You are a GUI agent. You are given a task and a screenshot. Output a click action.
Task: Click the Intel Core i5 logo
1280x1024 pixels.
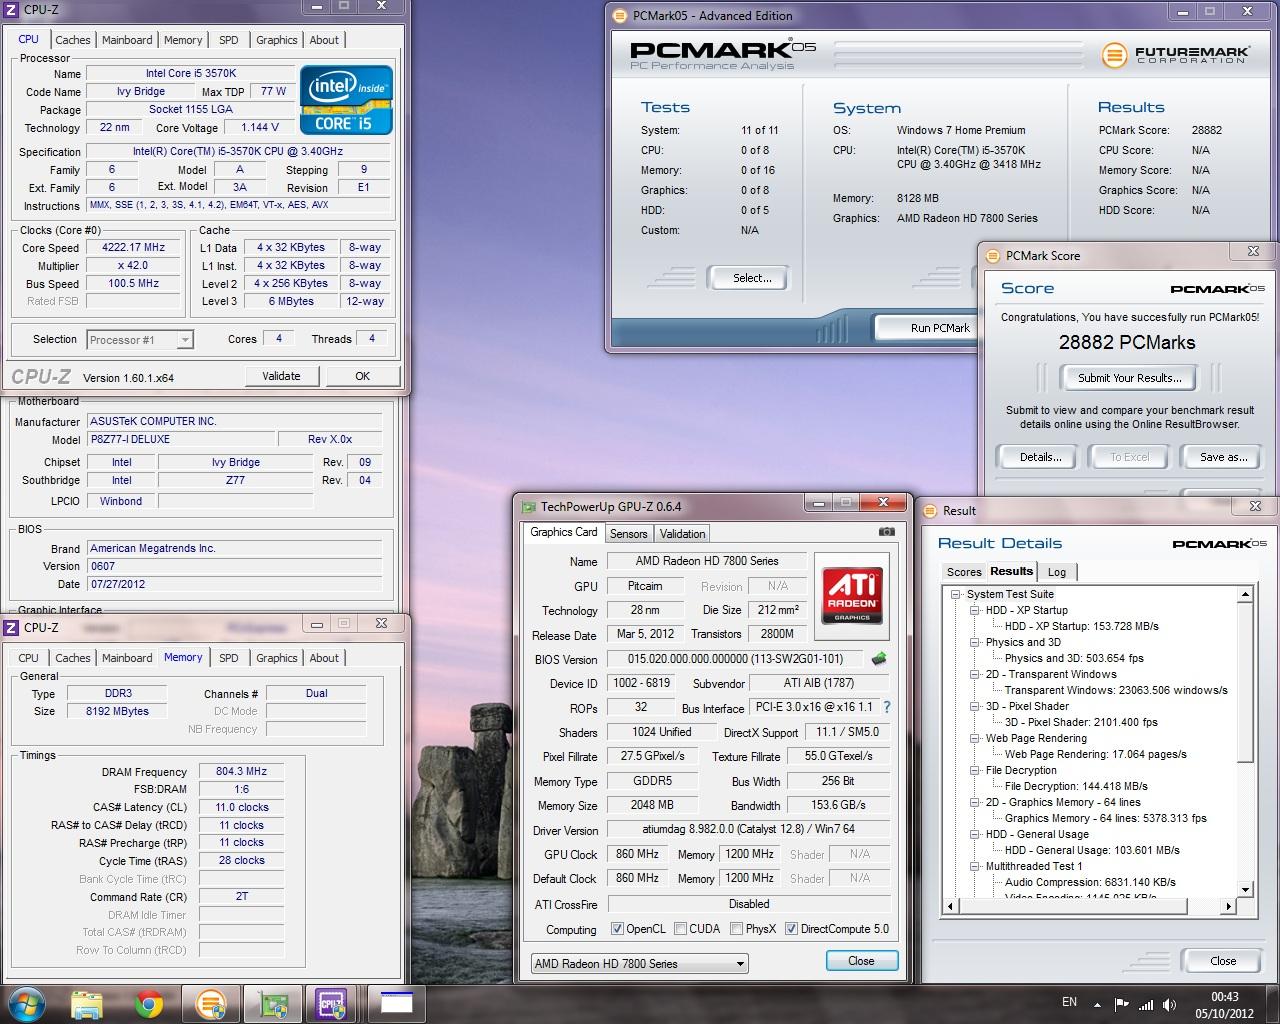tap(346, 101)
